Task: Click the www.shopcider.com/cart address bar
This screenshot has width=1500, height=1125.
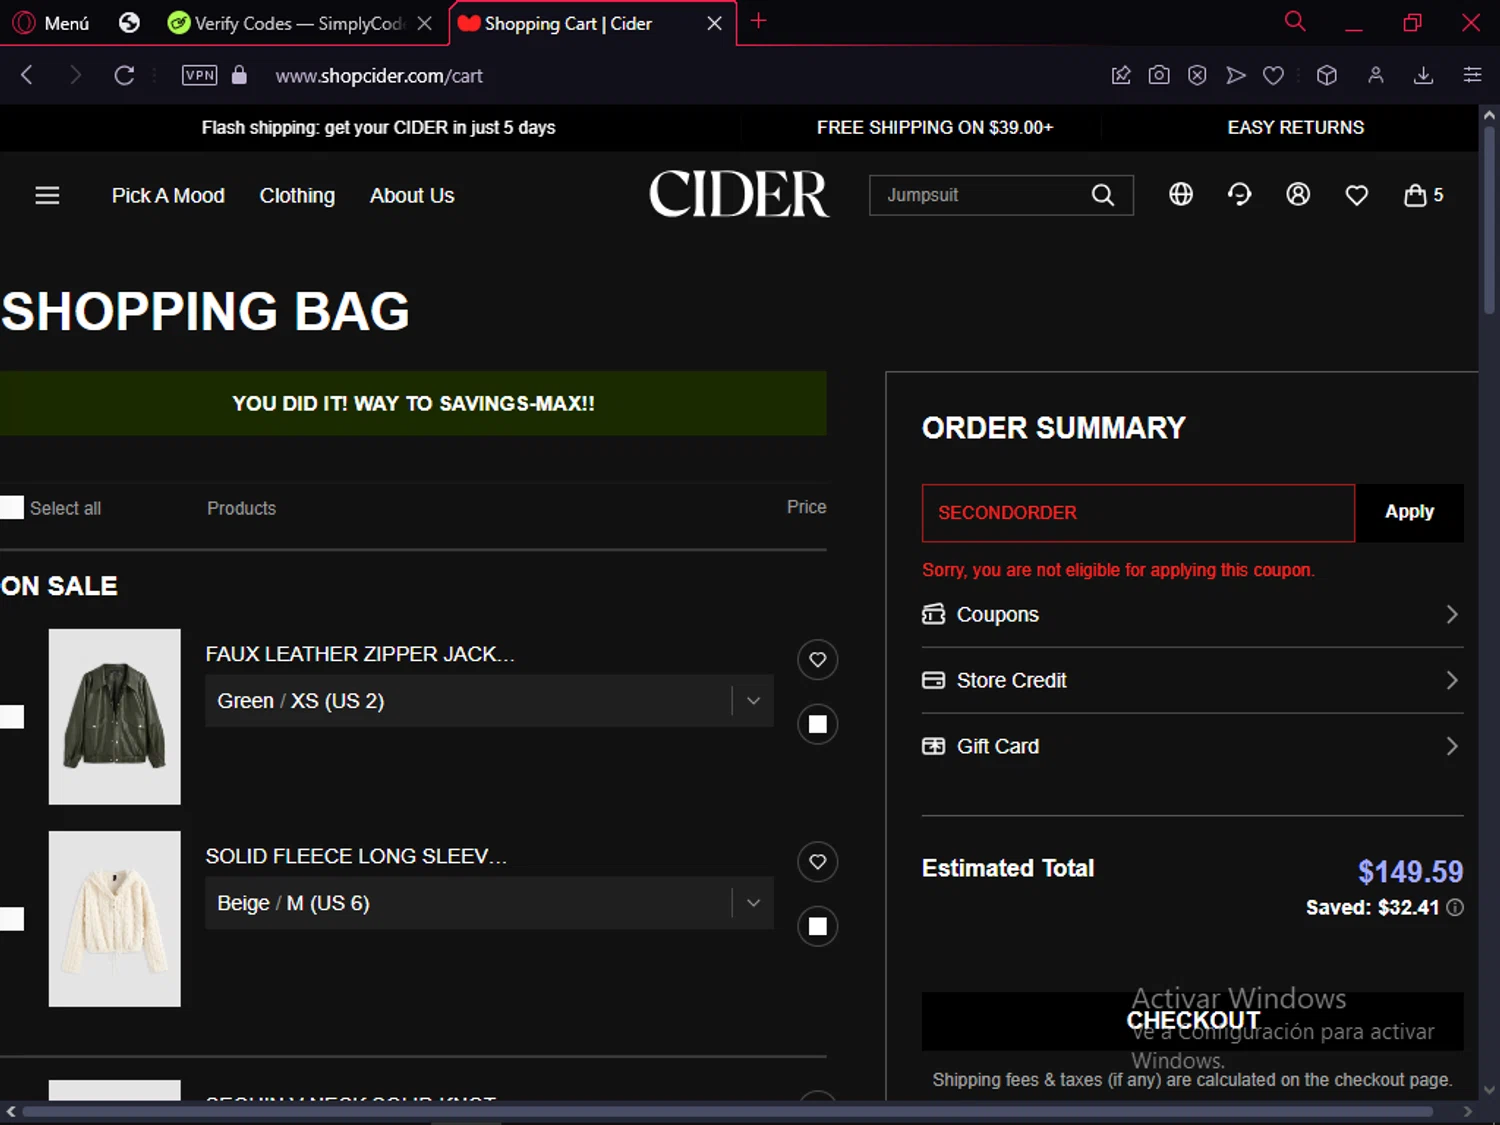Action: 379,76
